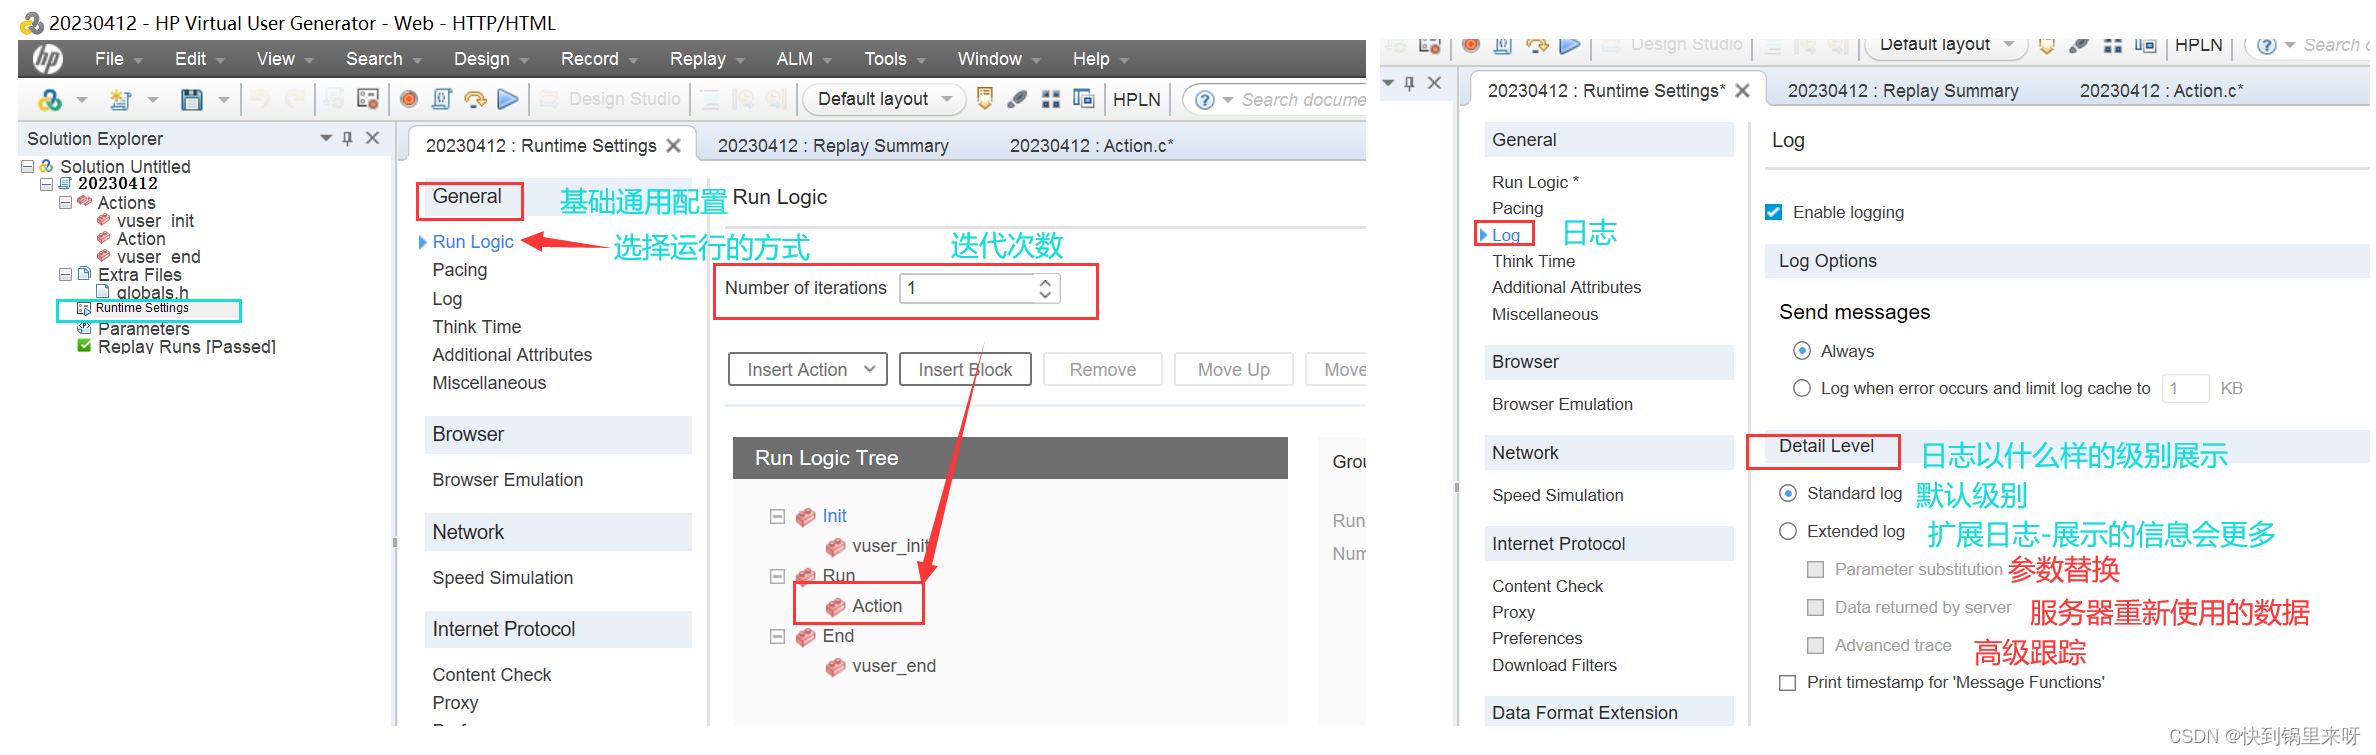
Task: Open Parameters node in Solution Explorer
Action: click(143, 329)
